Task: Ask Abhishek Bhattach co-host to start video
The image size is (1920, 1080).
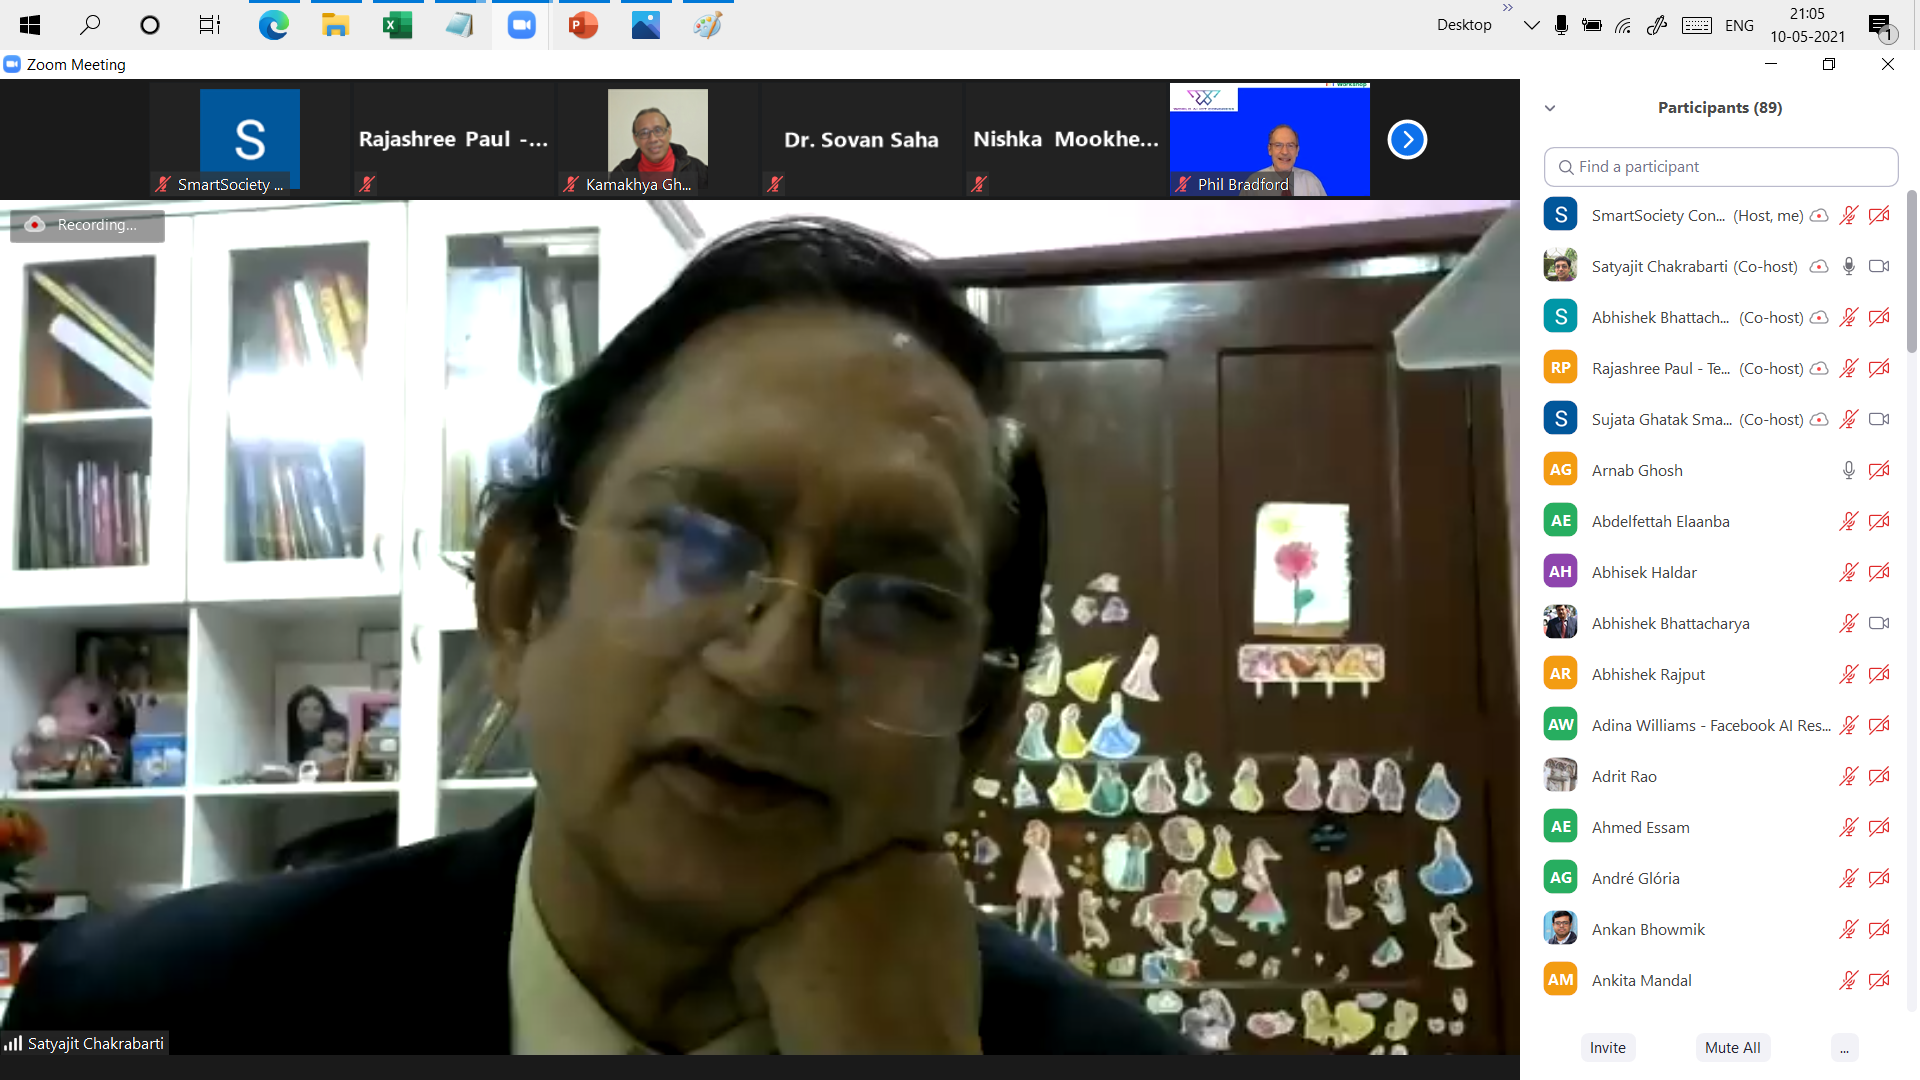Action: click(x=1879, y=317)
